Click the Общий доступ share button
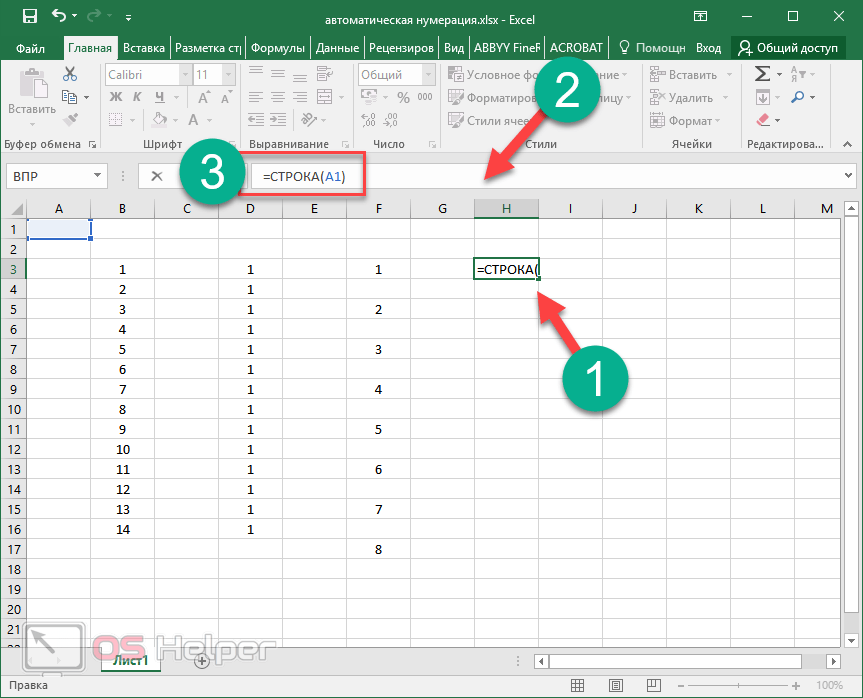Screen dimensions: 863x698 pyautogui.click(x=788, y=48)
